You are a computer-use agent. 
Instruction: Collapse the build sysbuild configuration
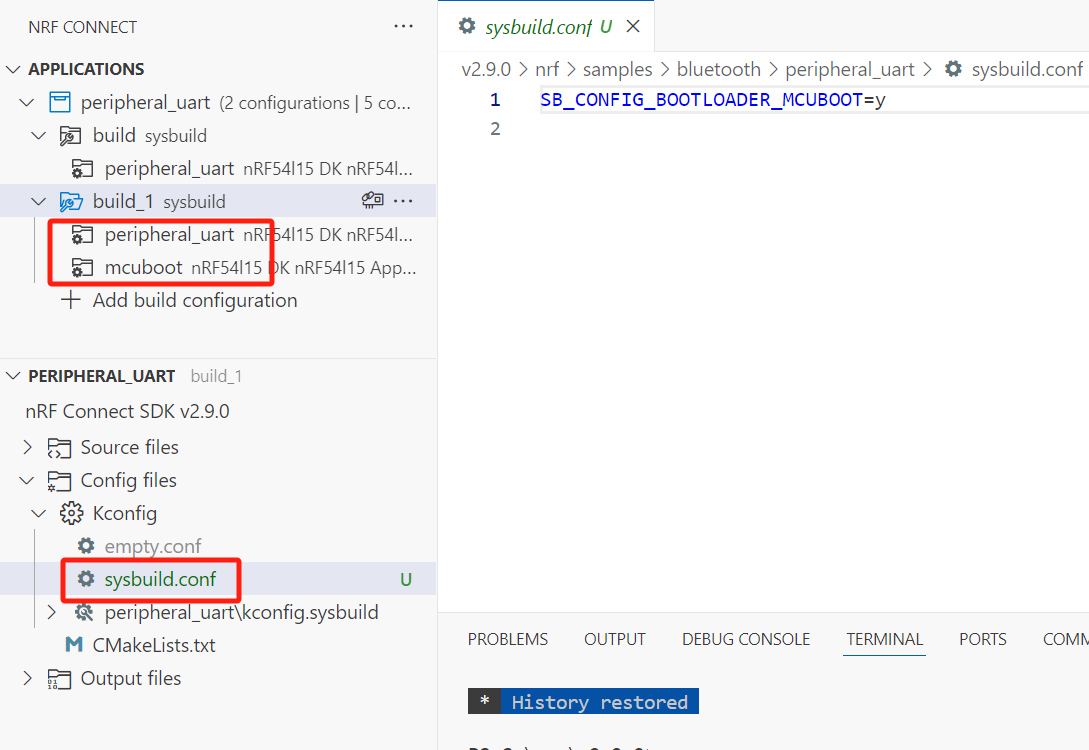pos(39,135)
